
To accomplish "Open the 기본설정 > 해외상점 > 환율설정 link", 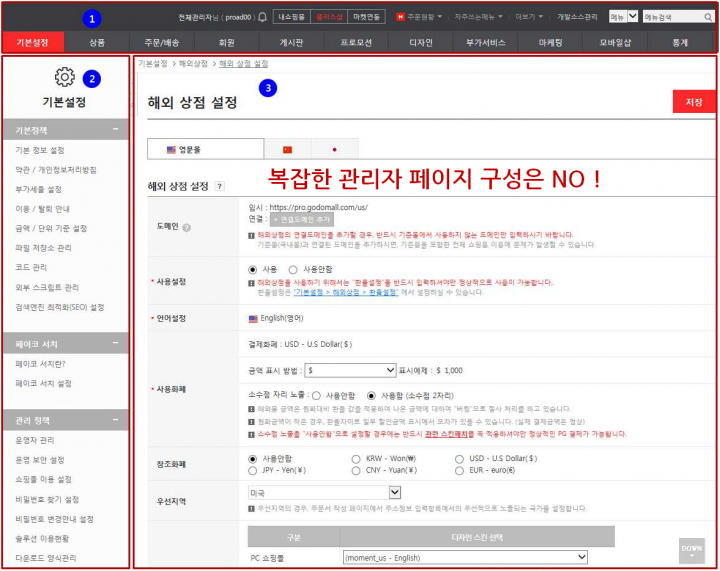I will pos(346,292).
